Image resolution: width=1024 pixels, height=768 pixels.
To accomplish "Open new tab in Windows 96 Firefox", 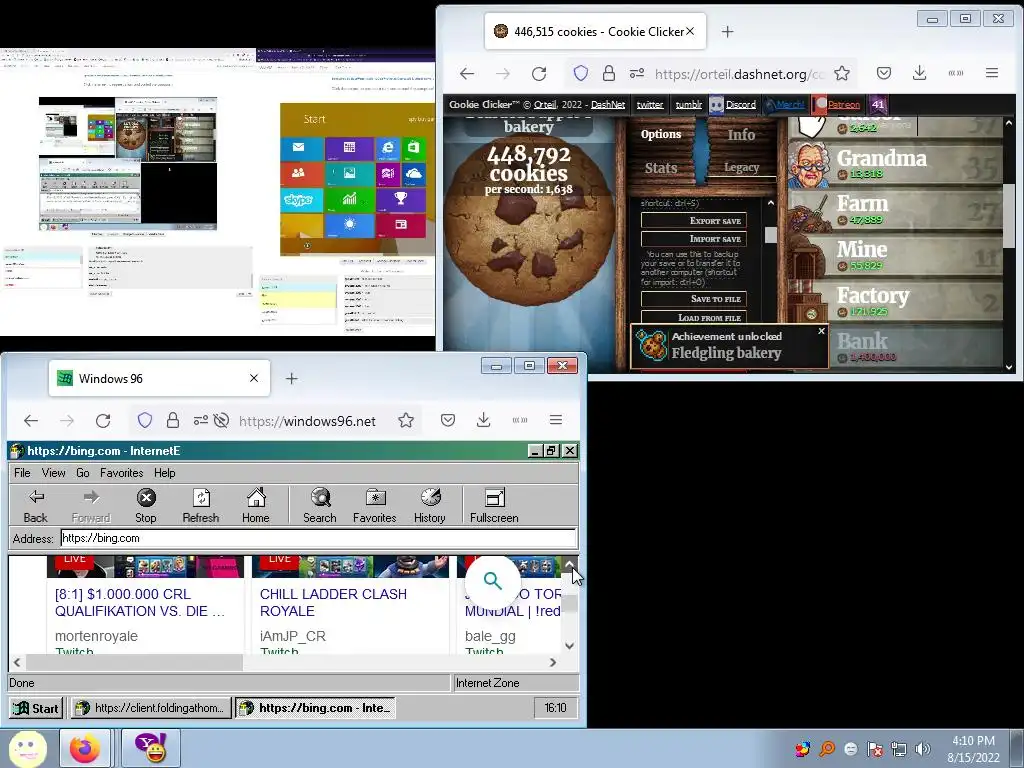I will [x=291, y=378].
